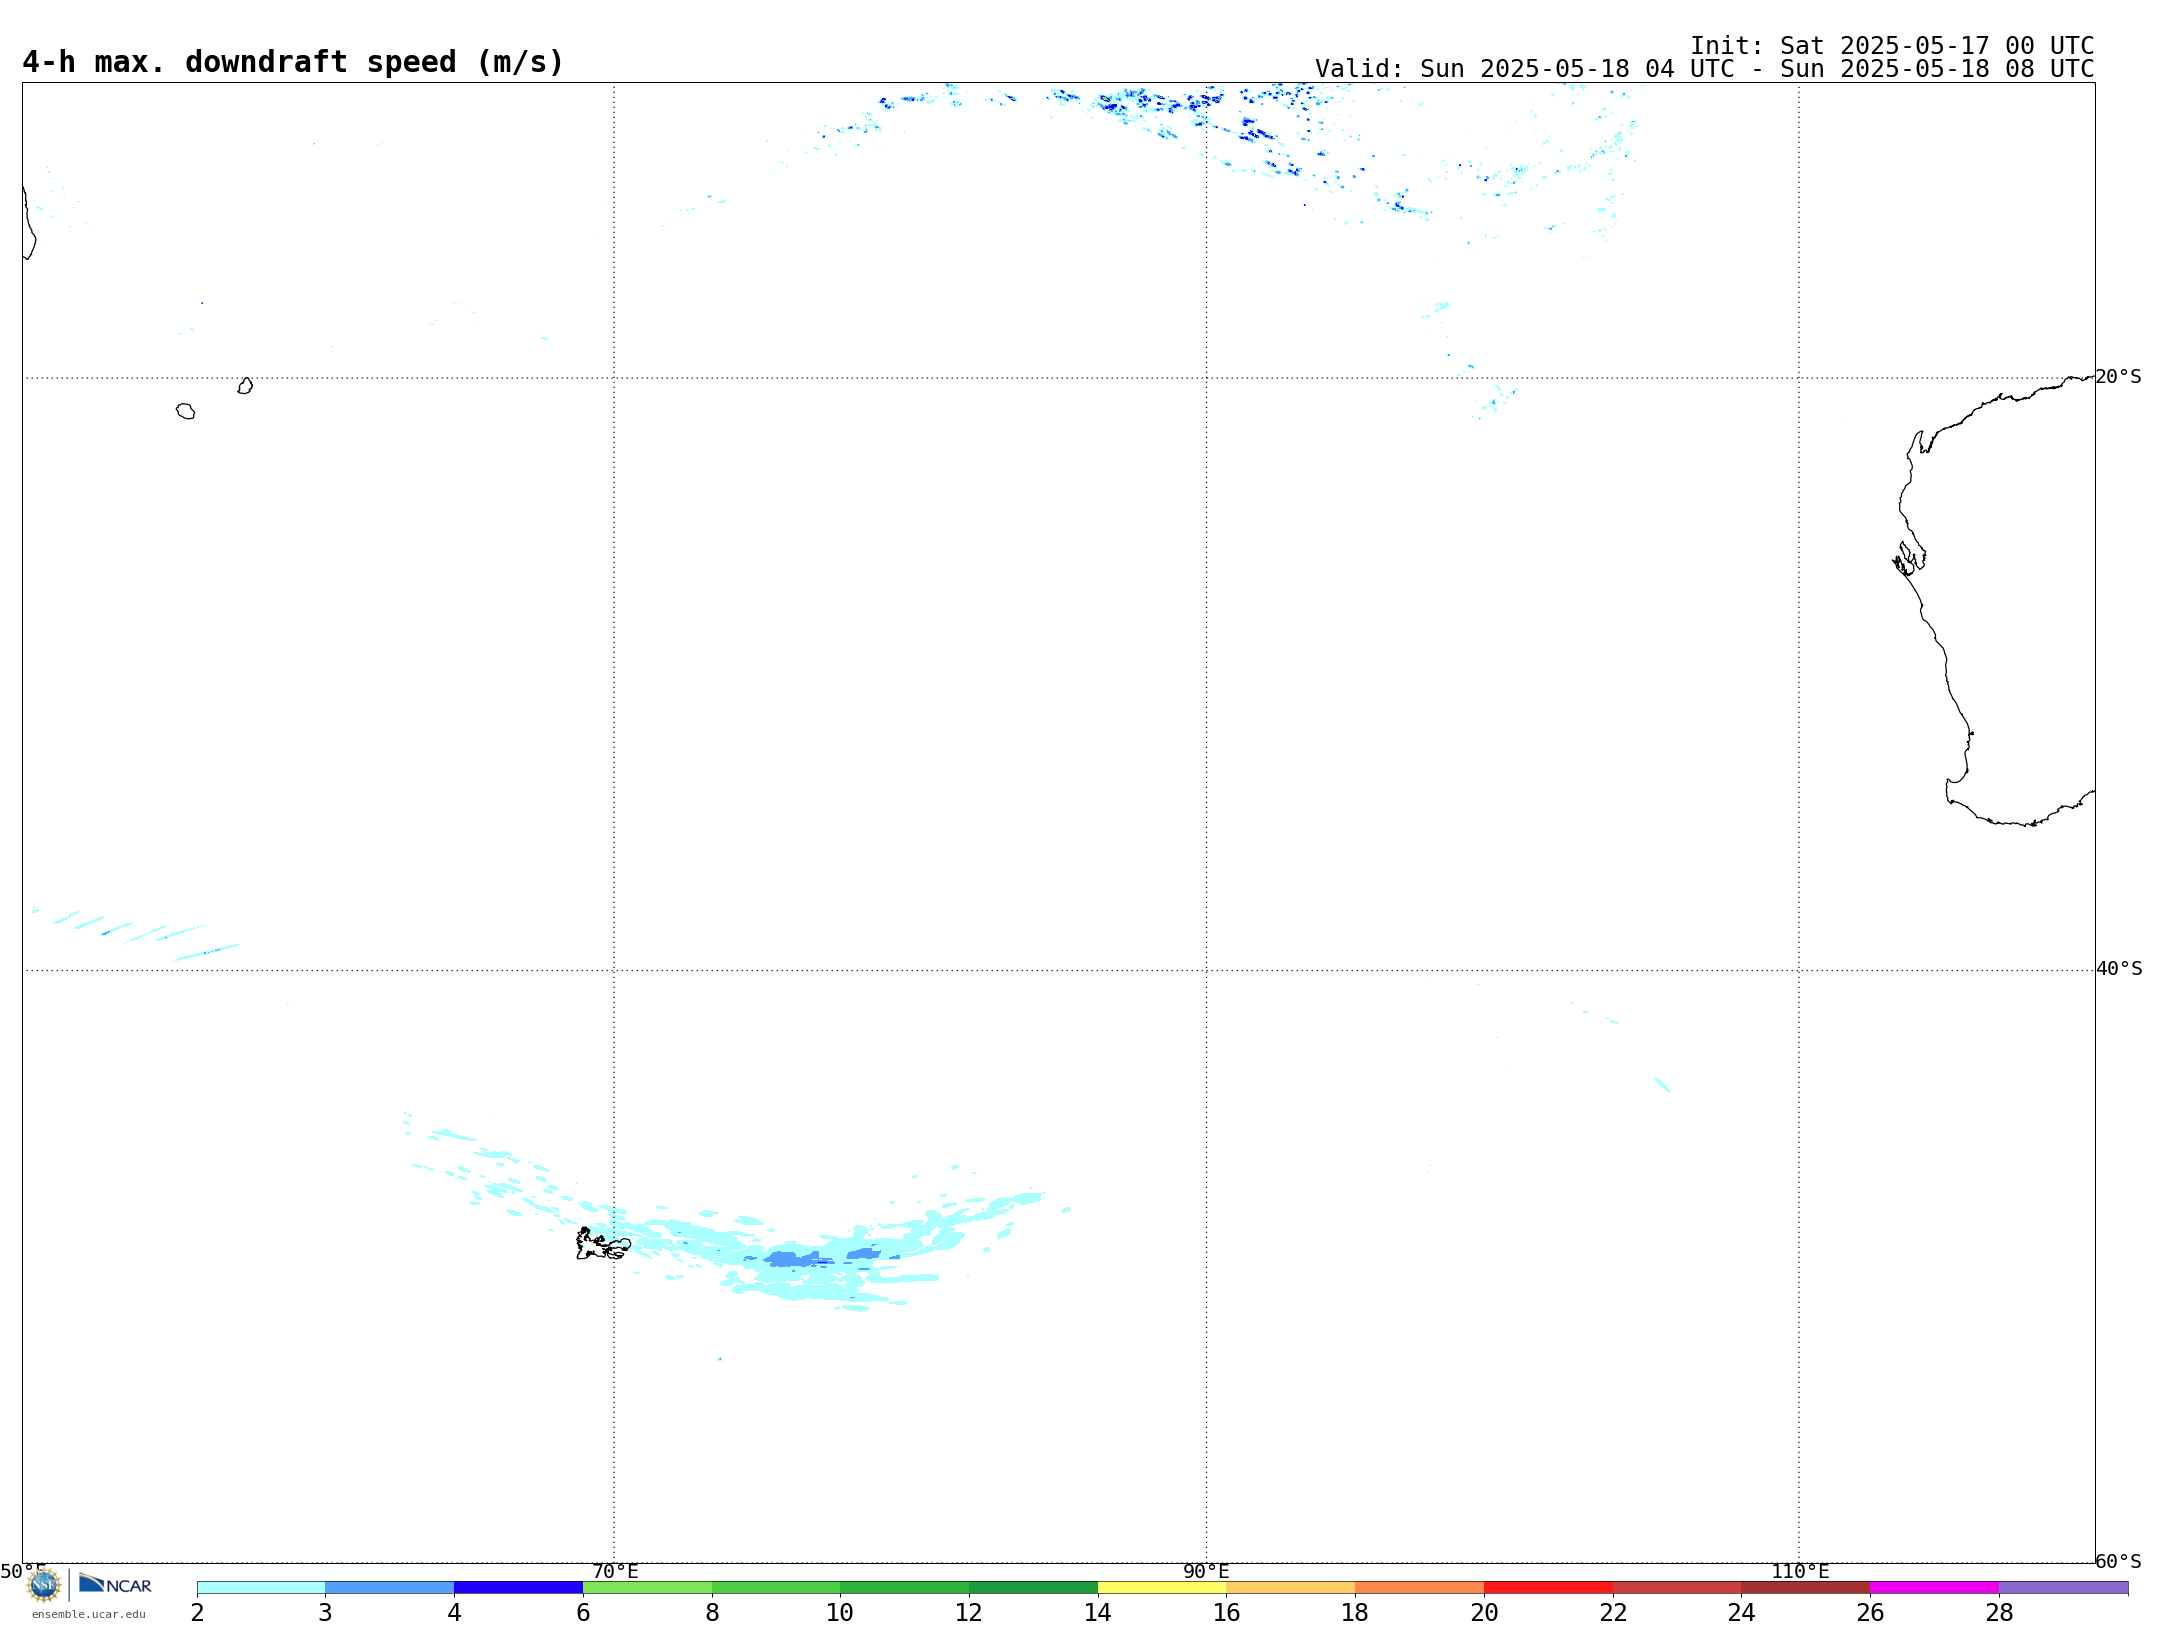
Task: Click the 20°S latitude label
Action: click(2119, 377)
